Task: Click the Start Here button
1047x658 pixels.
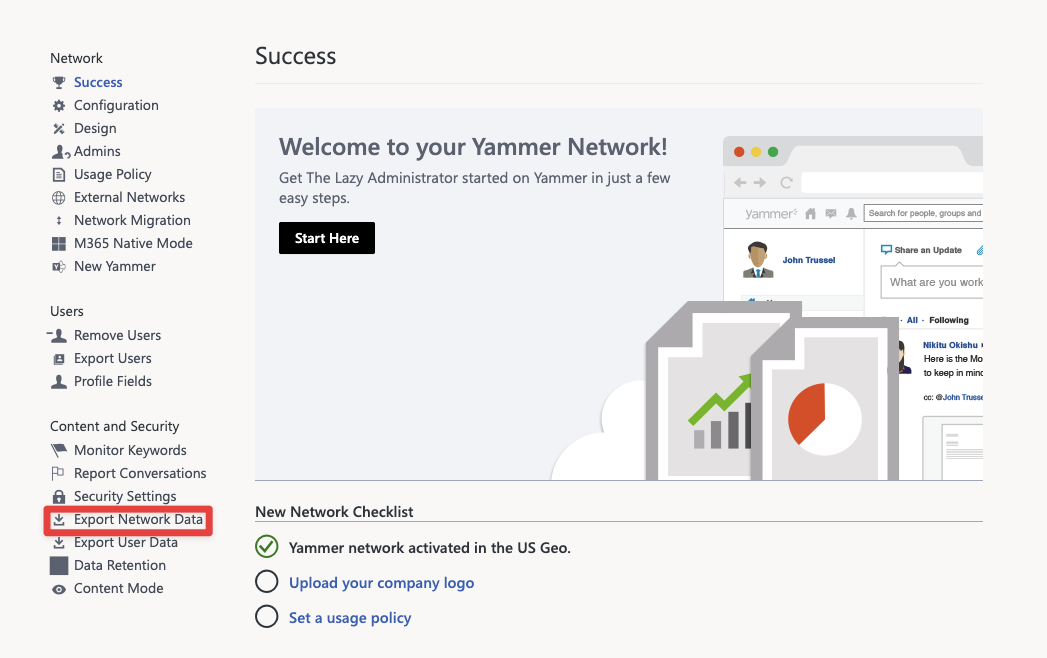Action: click(327, 238)
